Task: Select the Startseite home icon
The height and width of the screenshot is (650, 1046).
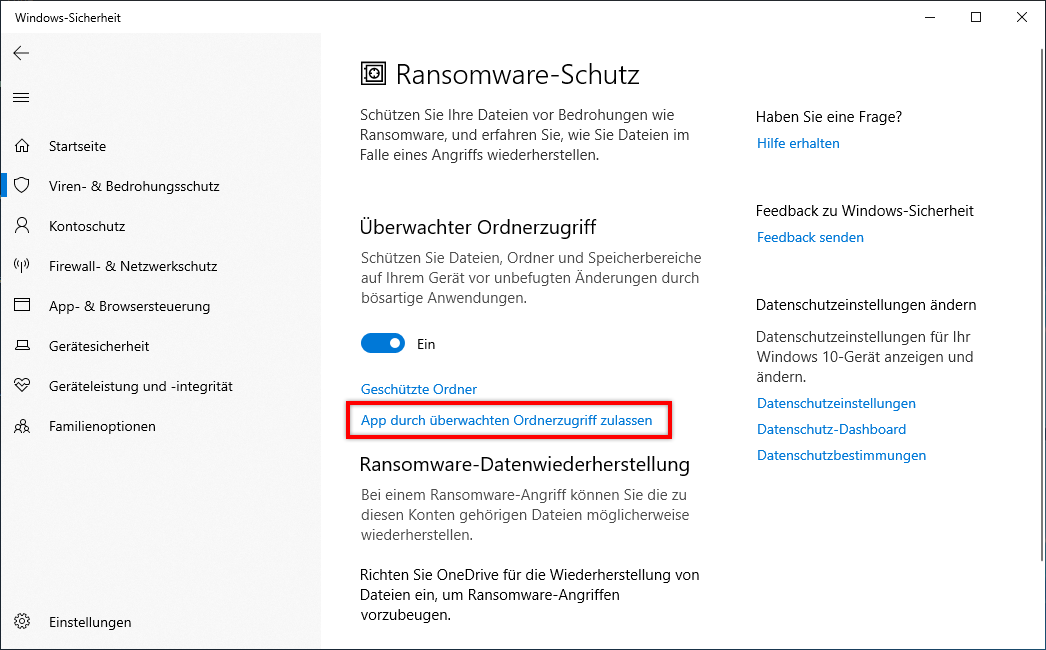Action: coord(22,146)
